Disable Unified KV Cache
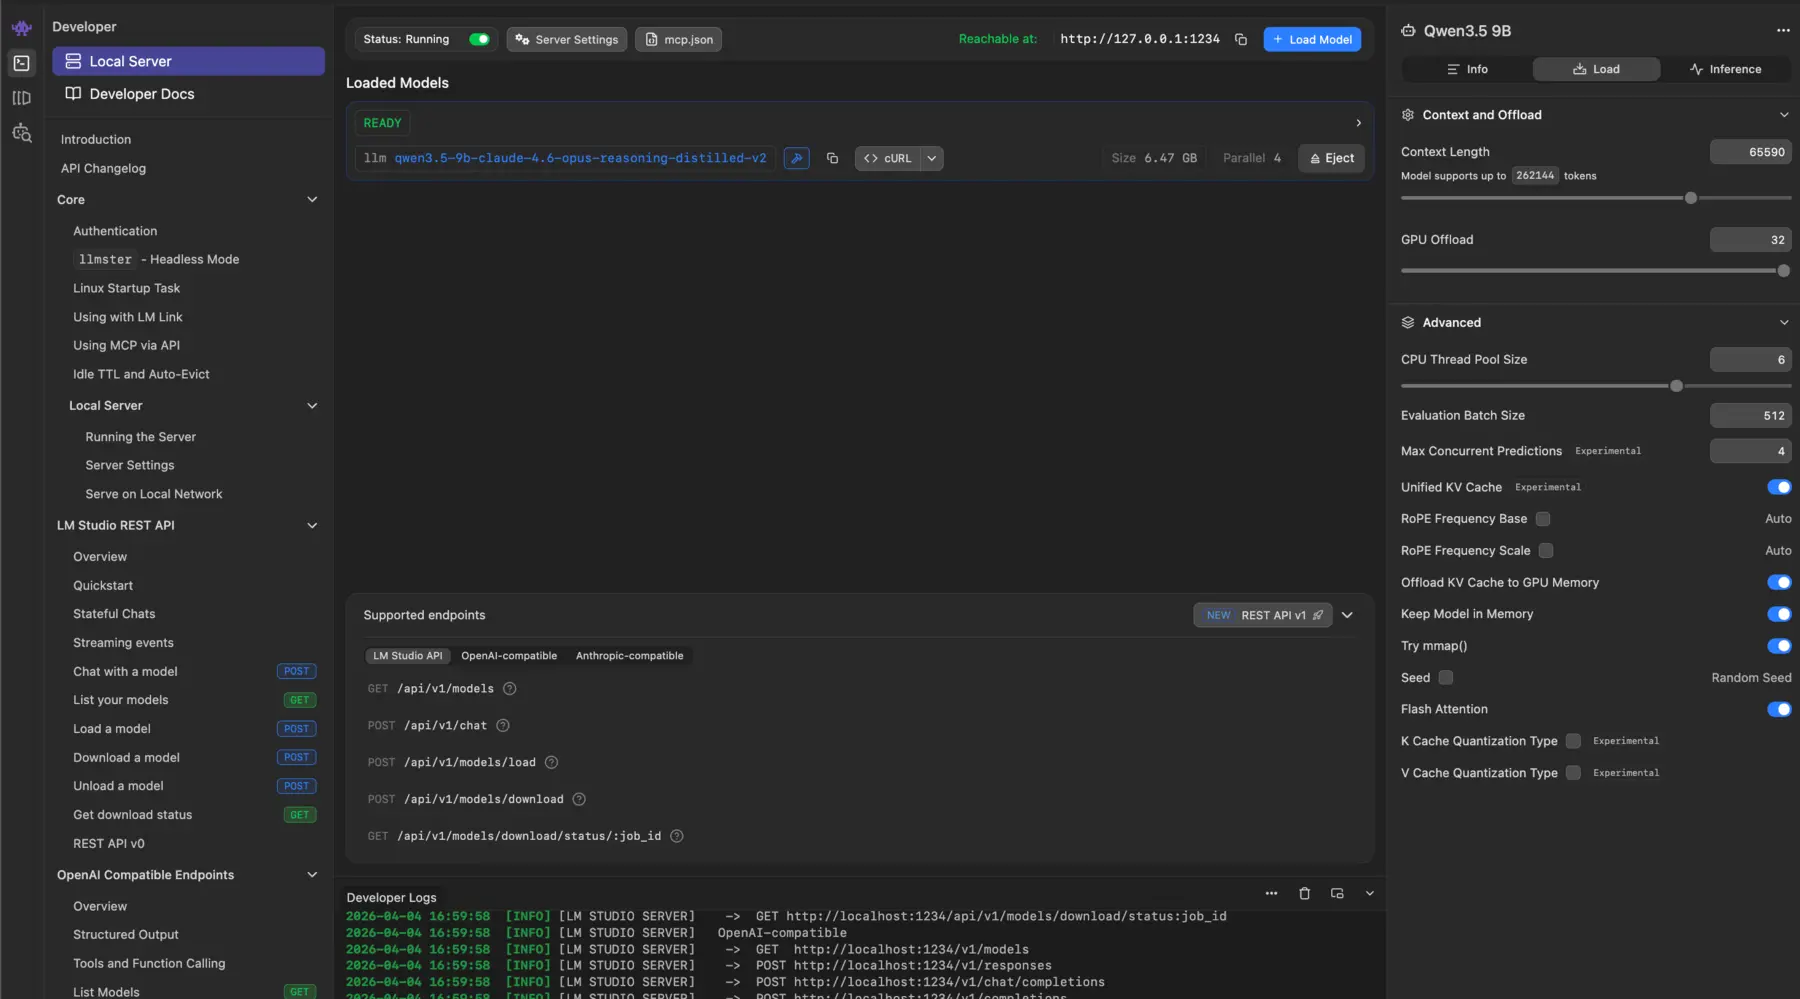The width and height of the screenshot is (1800, 999). point(1778,487)
